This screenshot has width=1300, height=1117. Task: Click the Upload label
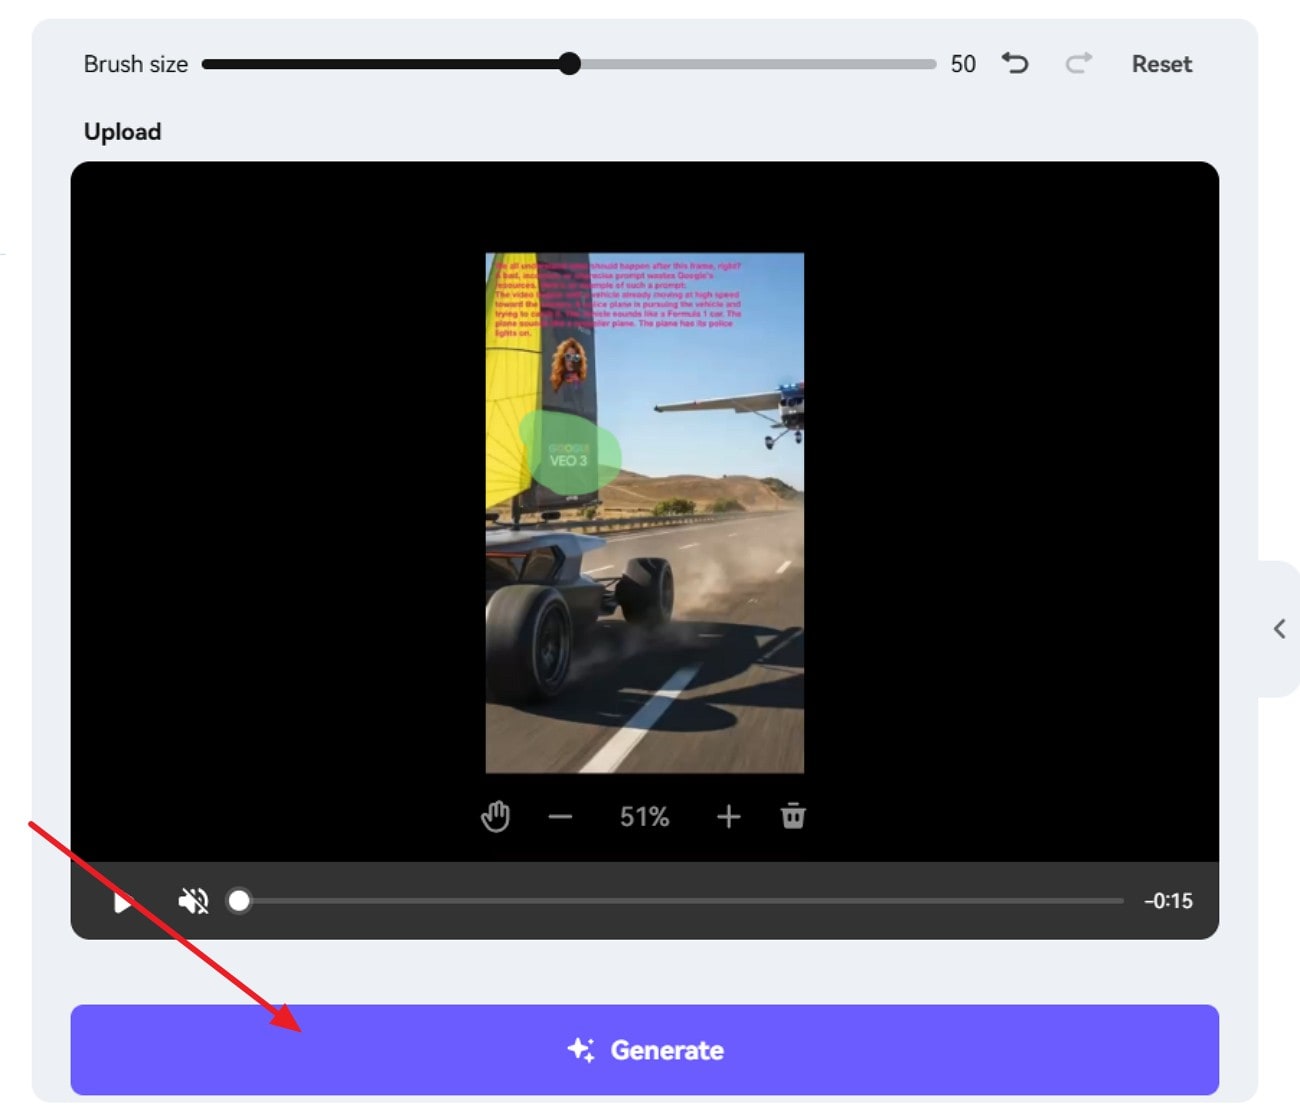coord(122,132)
